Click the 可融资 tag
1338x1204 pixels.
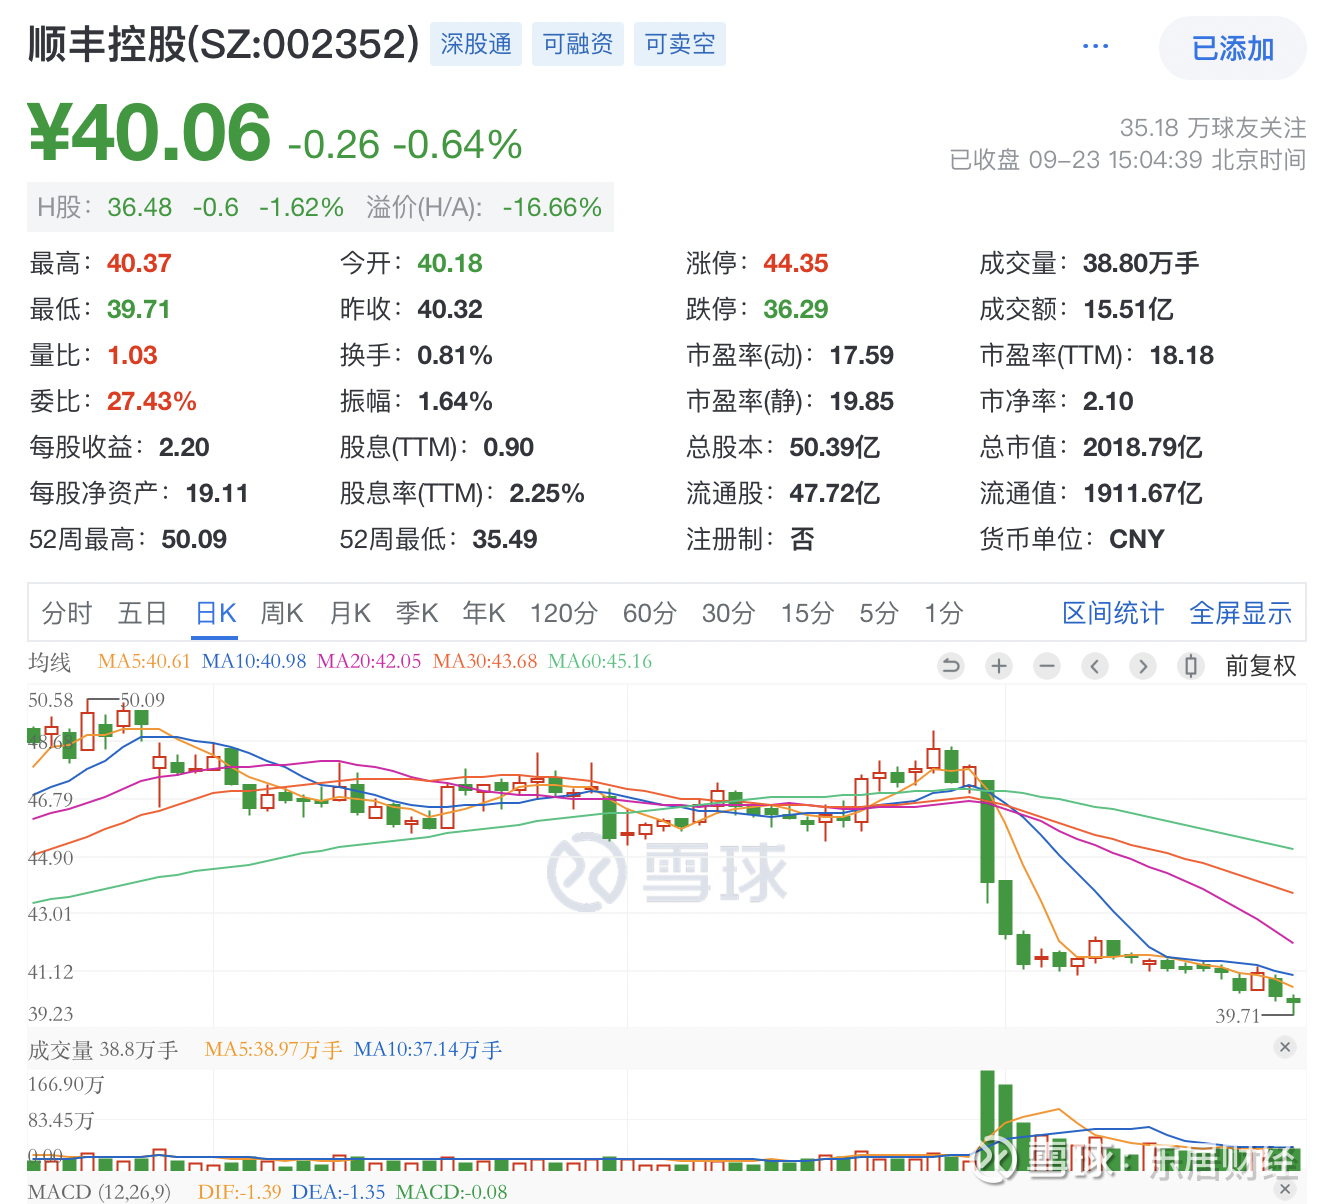point(578,44)
